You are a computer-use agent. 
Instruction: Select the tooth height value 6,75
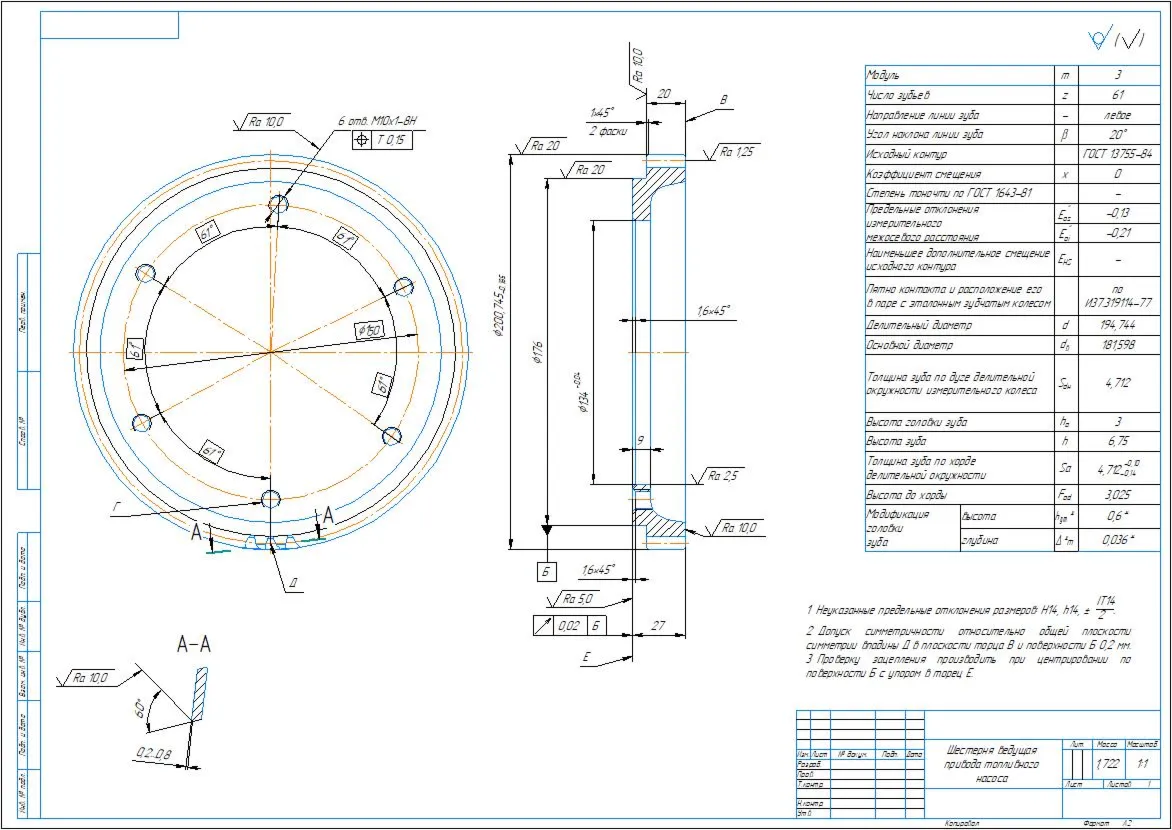coord(1118,441)
